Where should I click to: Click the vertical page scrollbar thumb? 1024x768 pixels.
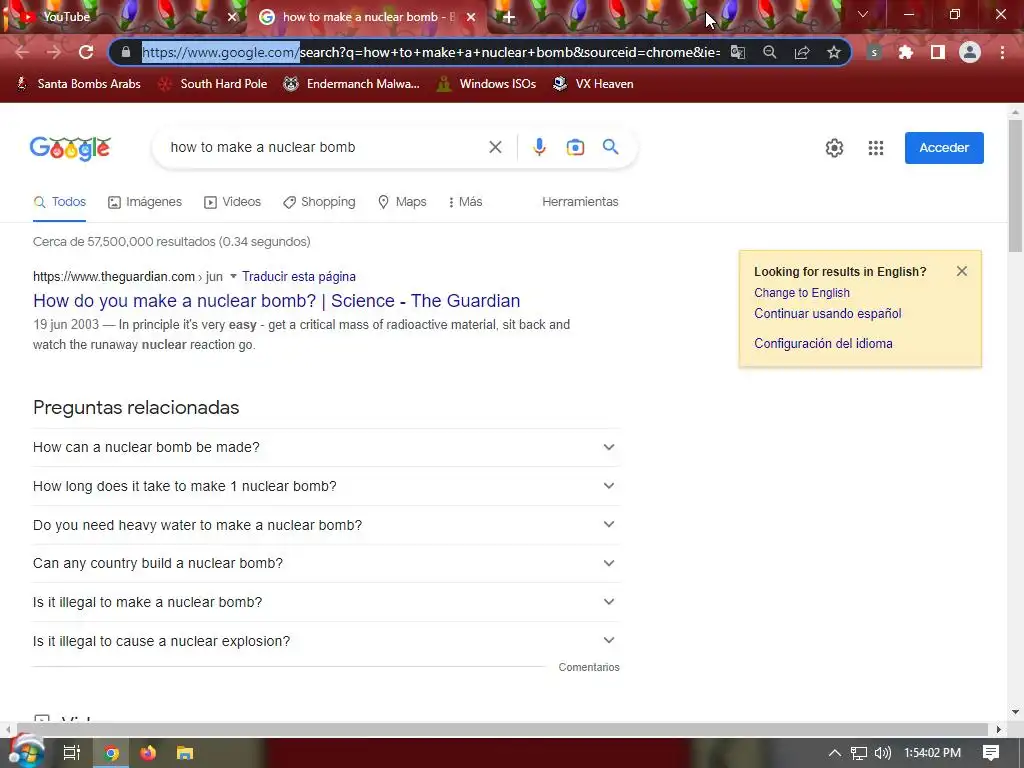pyautogui.click(x=1015, y=186)
